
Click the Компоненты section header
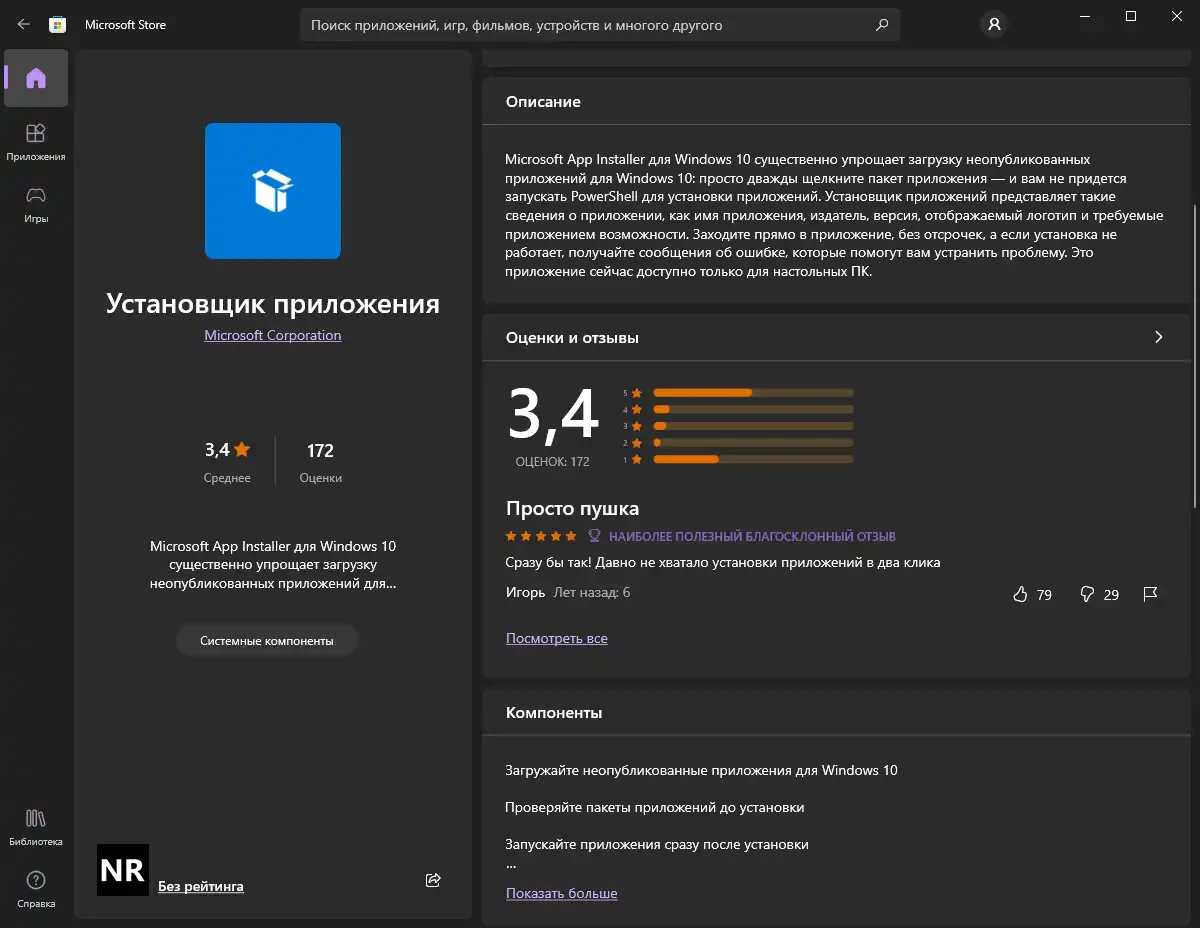(554, 713)
